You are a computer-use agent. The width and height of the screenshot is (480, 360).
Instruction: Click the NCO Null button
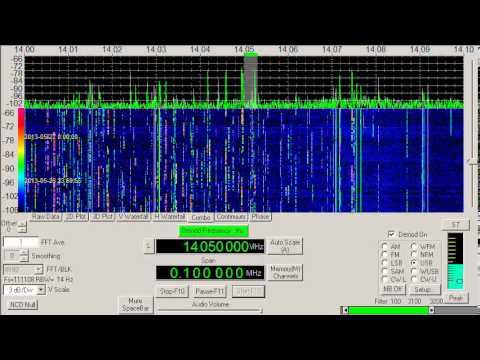point(23,305)
